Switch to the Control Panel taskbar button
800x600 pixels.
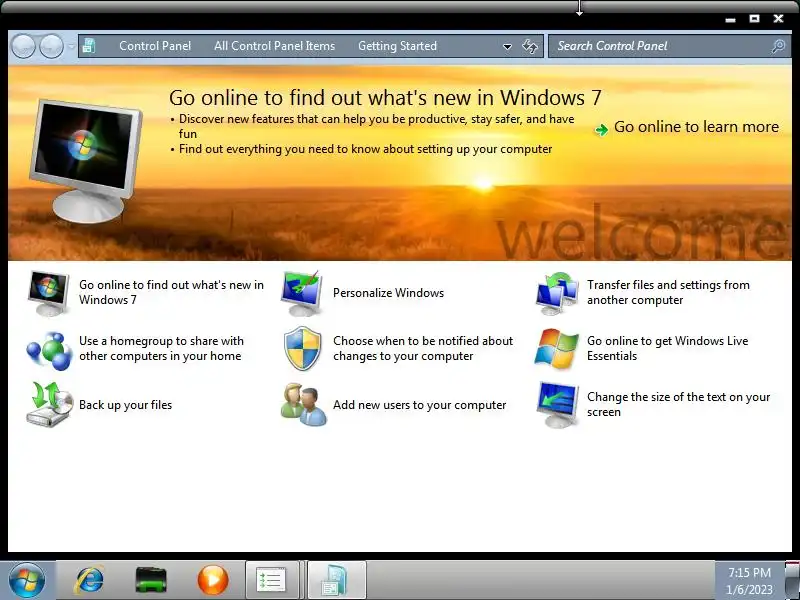click(337, 580)
